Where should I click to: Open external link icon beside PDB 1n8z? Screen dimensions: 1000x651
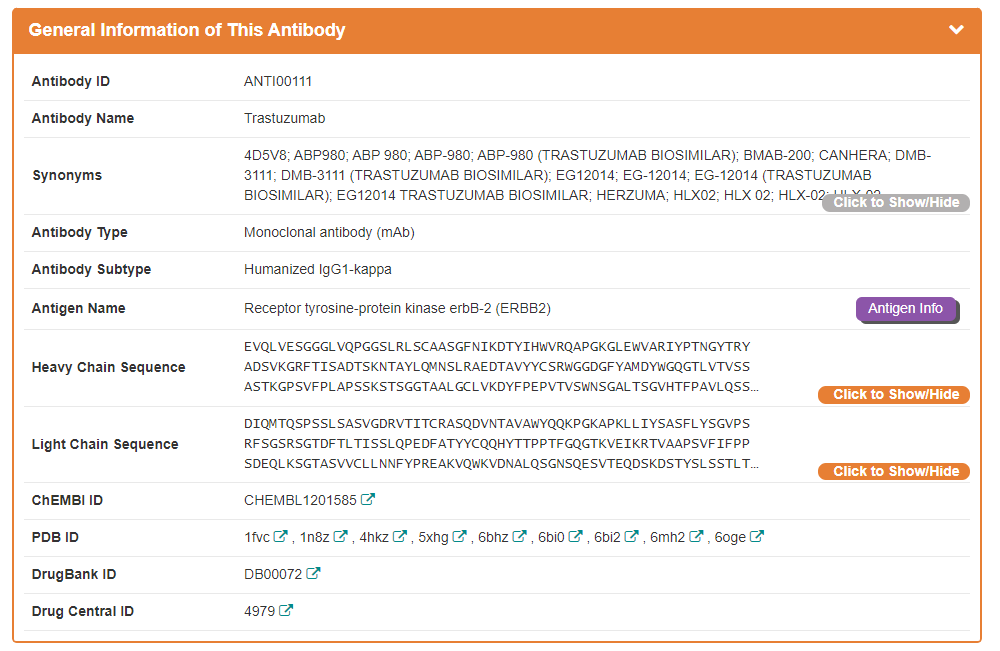coord(341,537)
